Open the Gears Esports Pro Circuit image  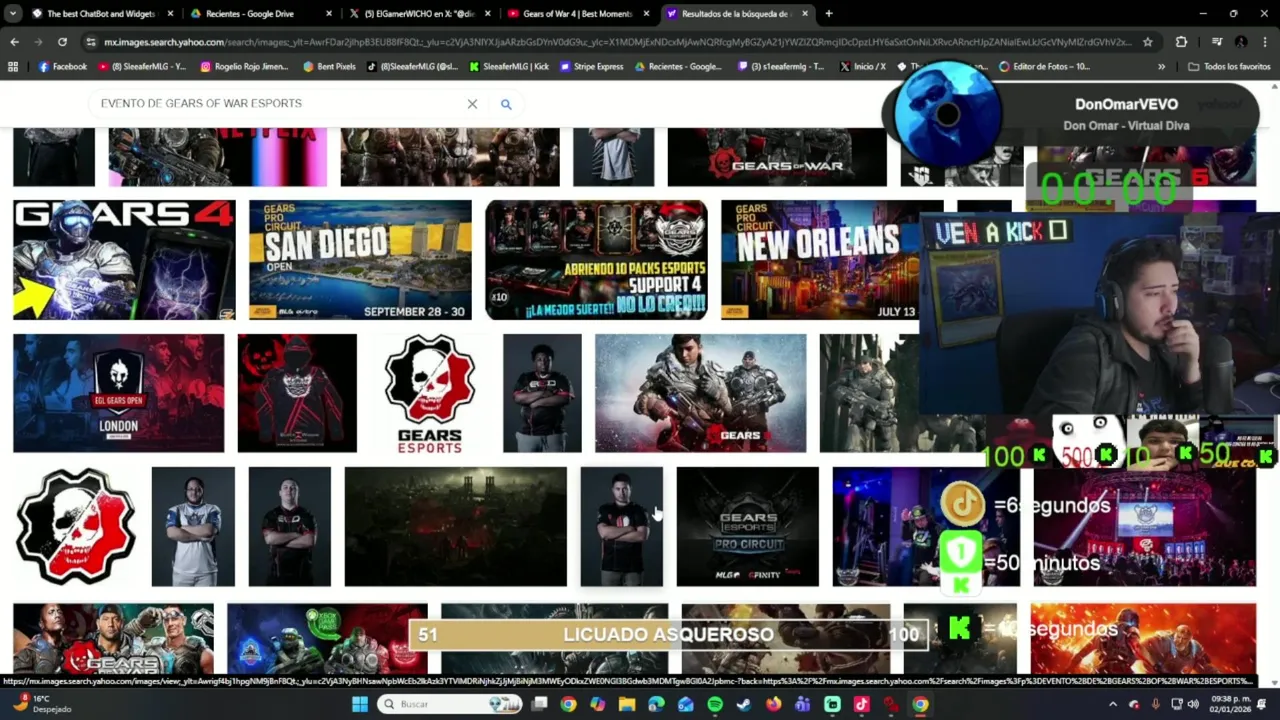click(747, 526)
